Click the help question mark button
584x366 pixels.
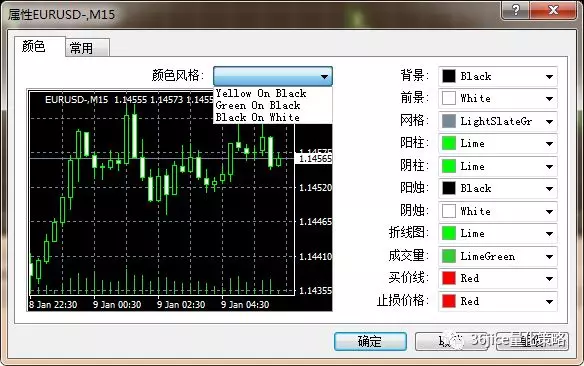click(516, 10)
